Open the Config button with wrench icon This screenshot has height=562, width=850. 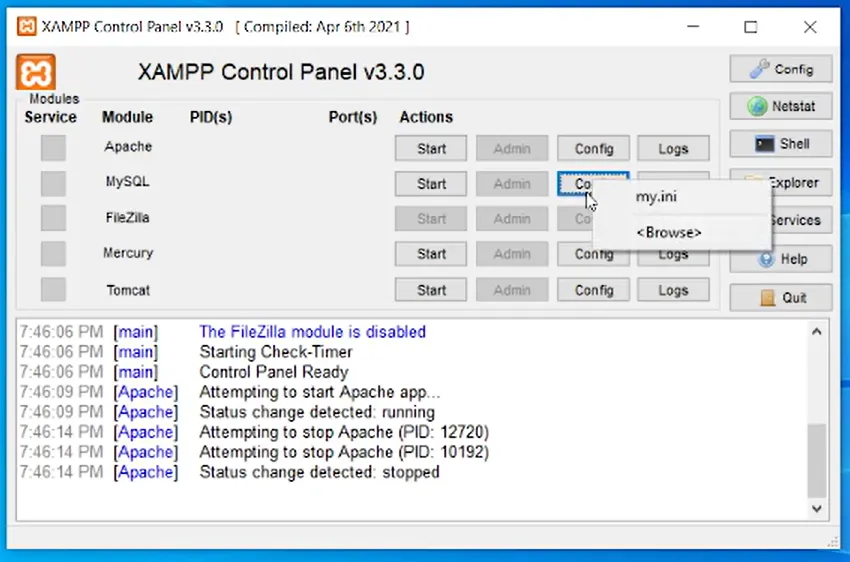[781, 69]
